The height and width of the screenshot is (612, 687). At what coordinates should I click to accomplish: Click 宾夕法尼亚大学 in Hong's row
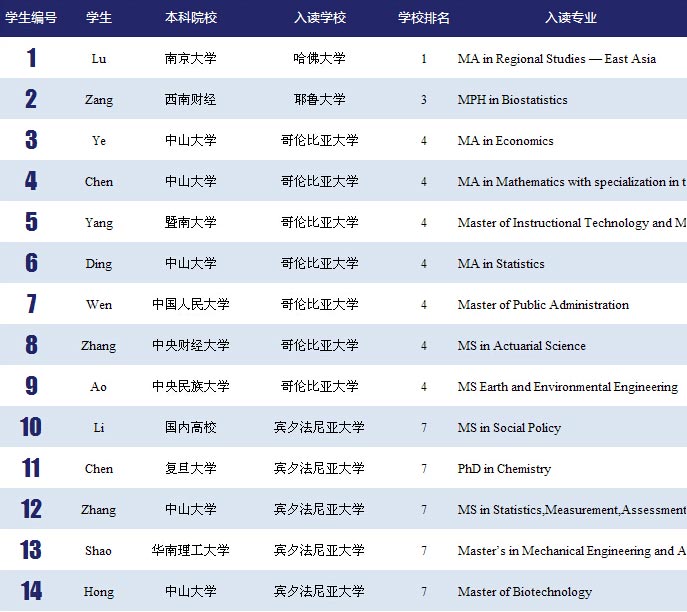point(319,591)
